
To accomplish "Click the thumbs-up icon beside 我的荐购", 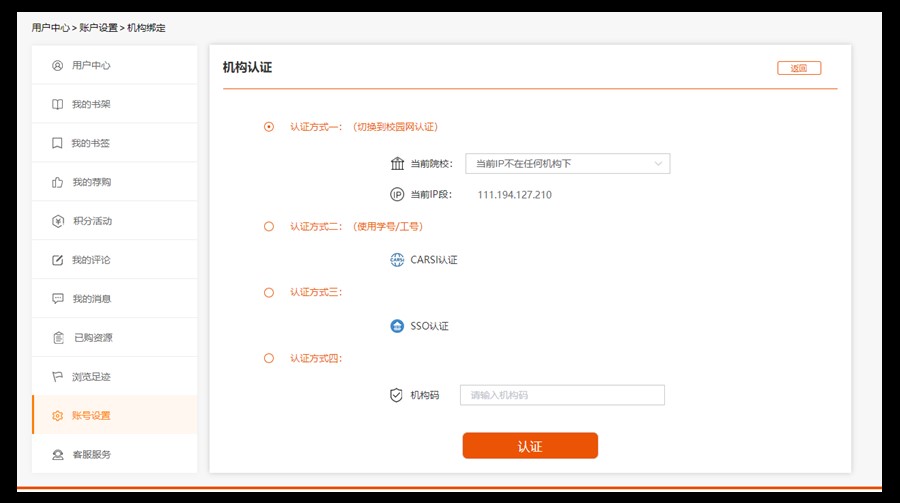I will pyautogui.click(x=57, y=182).
